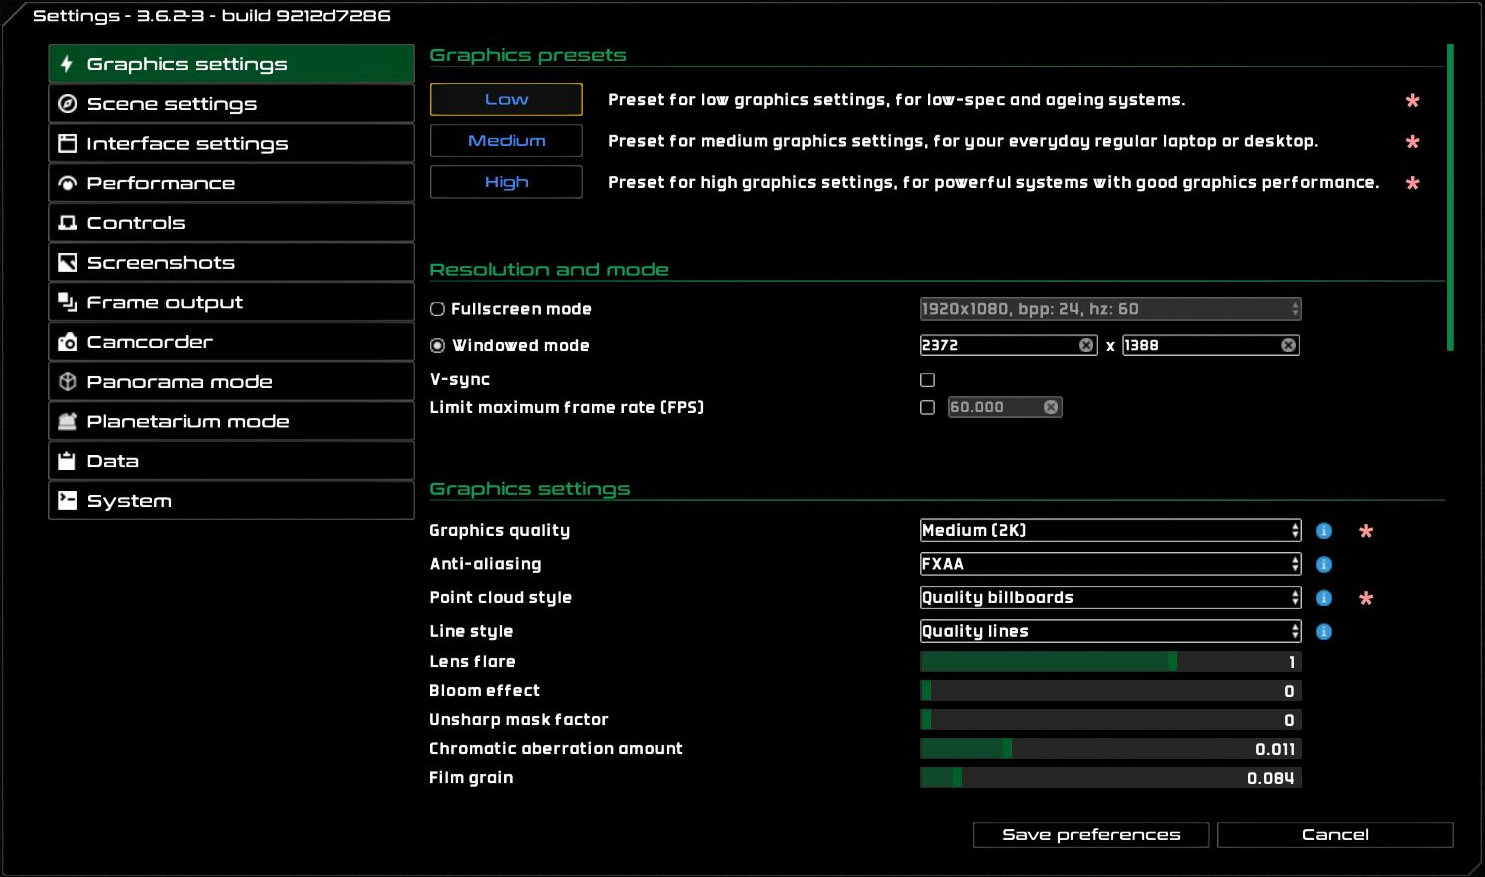
Task: Open the Graphics quality dropdown
Action: pos(1109,531)
